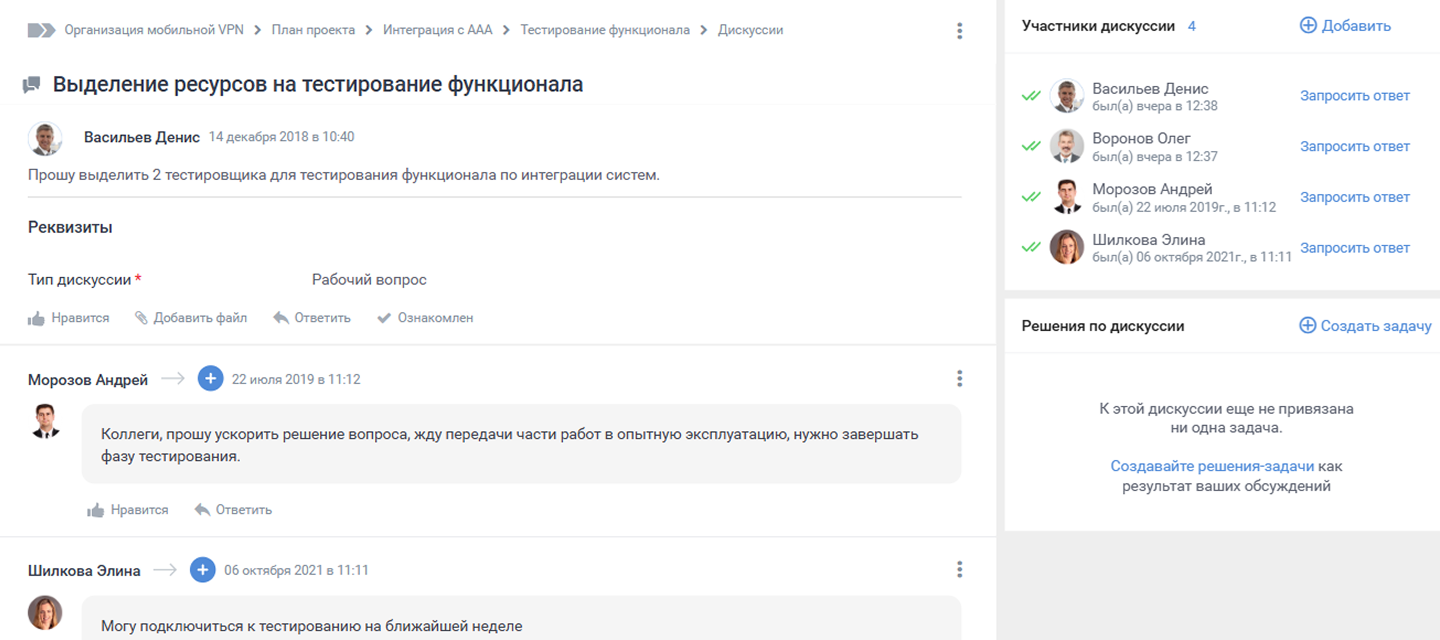This screenshot has width=1440, height=640.
Task: Open three-dot menu on Шилкова Элина's comment
Action: [959, 570]
